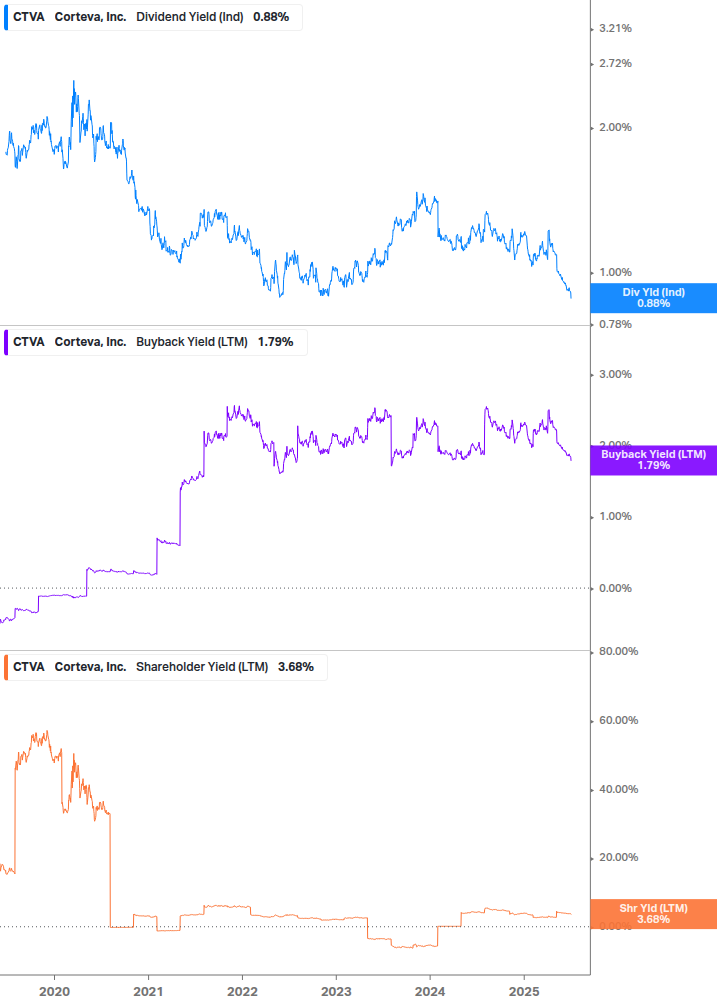Click the 40.00% tick on shareholder yield axis
717x1005 pixels.
point(618,790)
